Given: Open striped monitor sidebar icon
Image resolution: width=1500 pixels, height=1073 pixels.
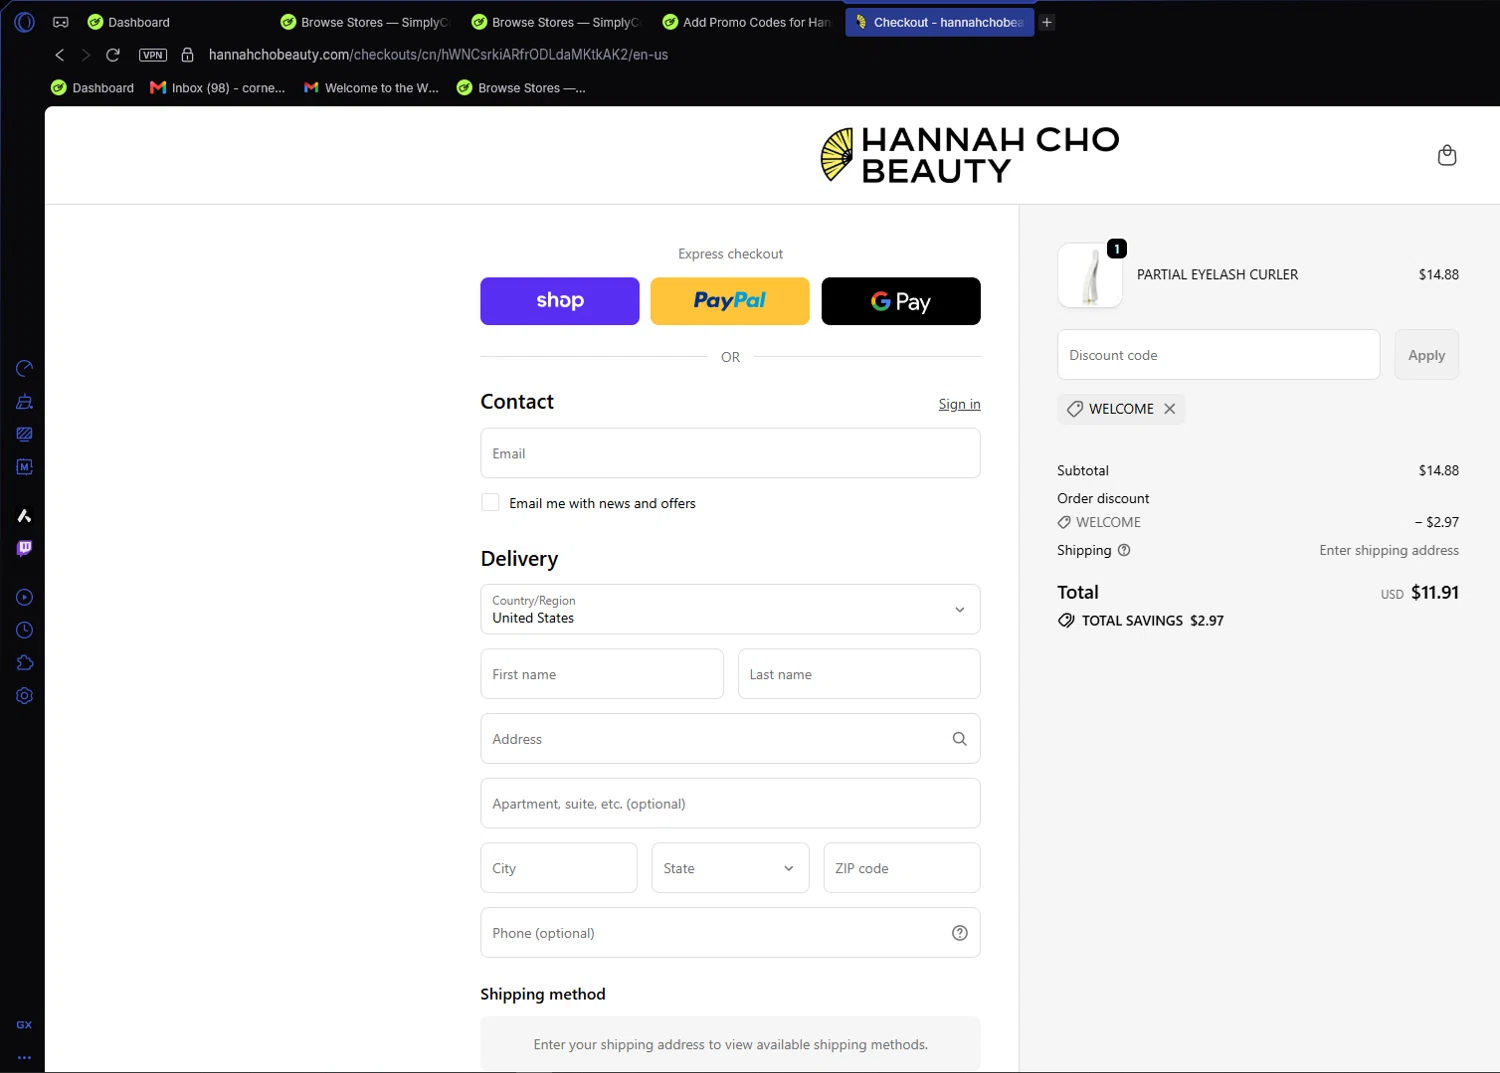Looking at the screenshot, I should point(25,434).
